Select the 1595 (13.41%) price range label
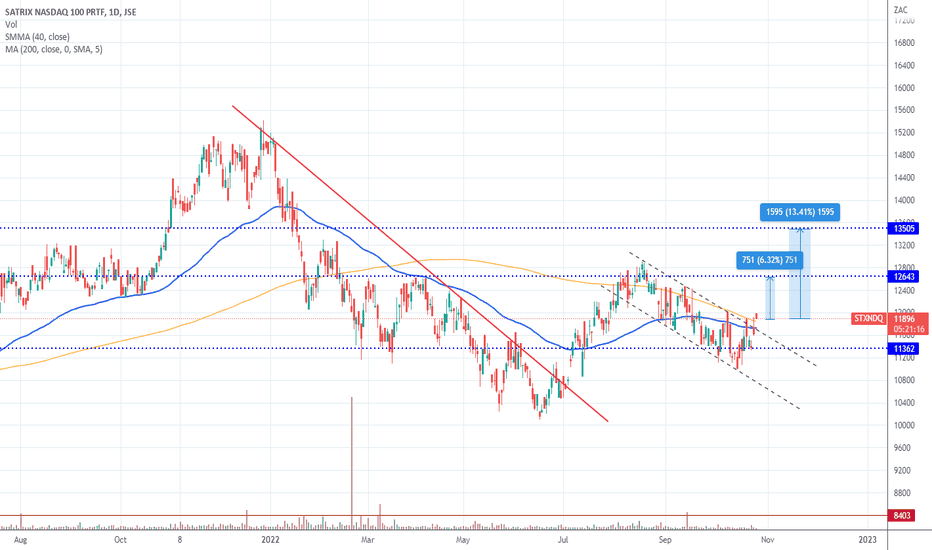932x550 pixels. coord(799,212)
